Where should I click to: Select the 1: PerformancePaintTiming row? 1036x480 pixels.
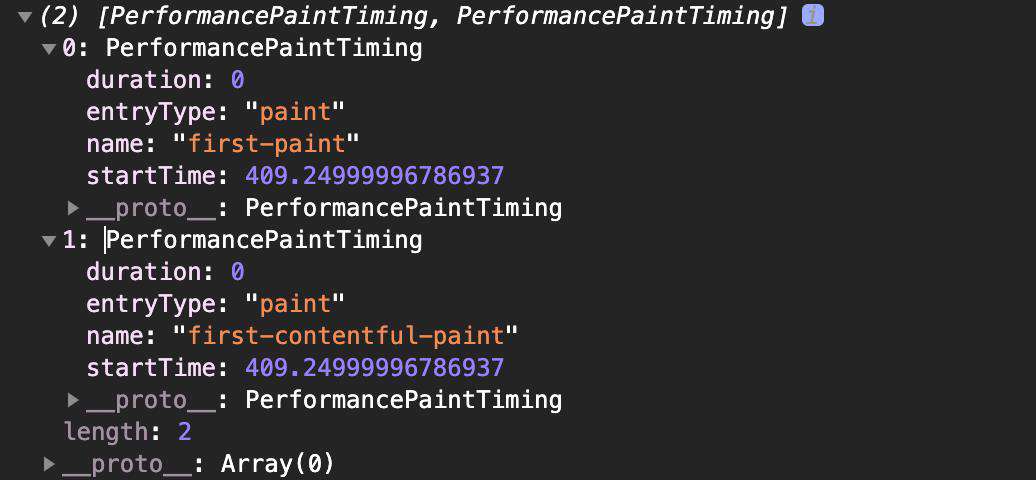click(242, 240)
